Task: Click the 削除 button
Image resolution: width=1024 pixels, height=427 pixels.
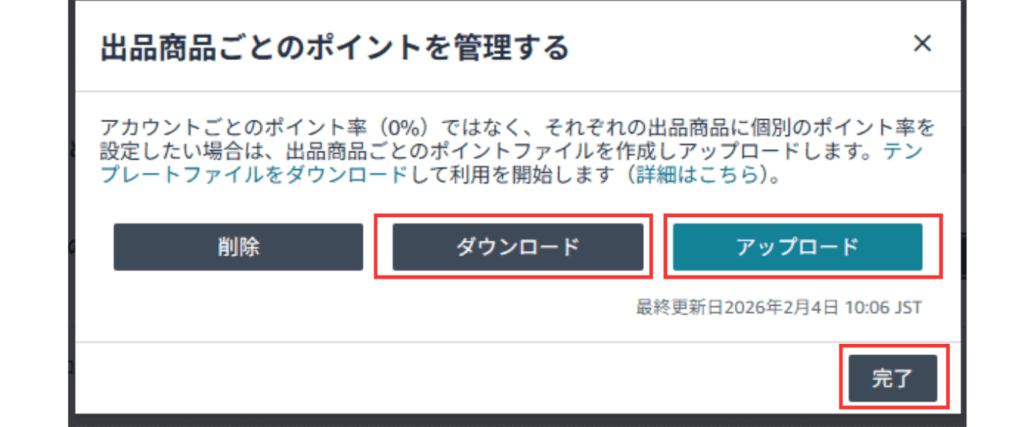Action: pos(238,247)
